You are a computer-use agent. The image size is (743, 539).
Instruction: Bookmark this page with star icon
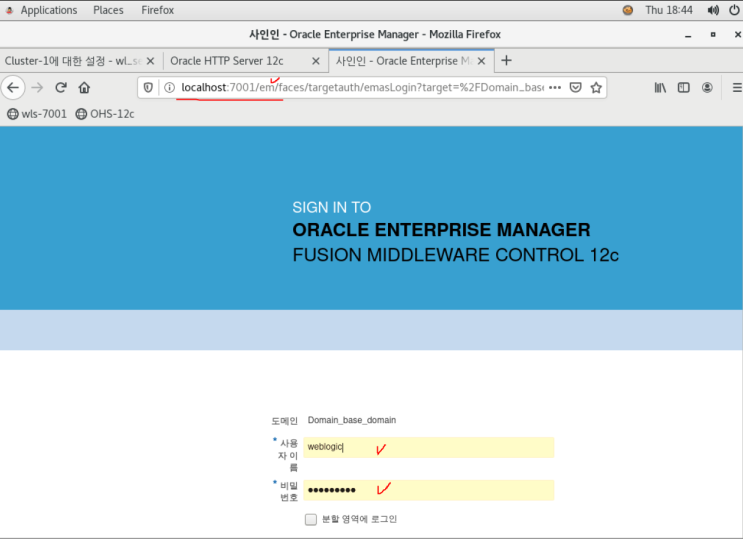(x=596, y=88)
